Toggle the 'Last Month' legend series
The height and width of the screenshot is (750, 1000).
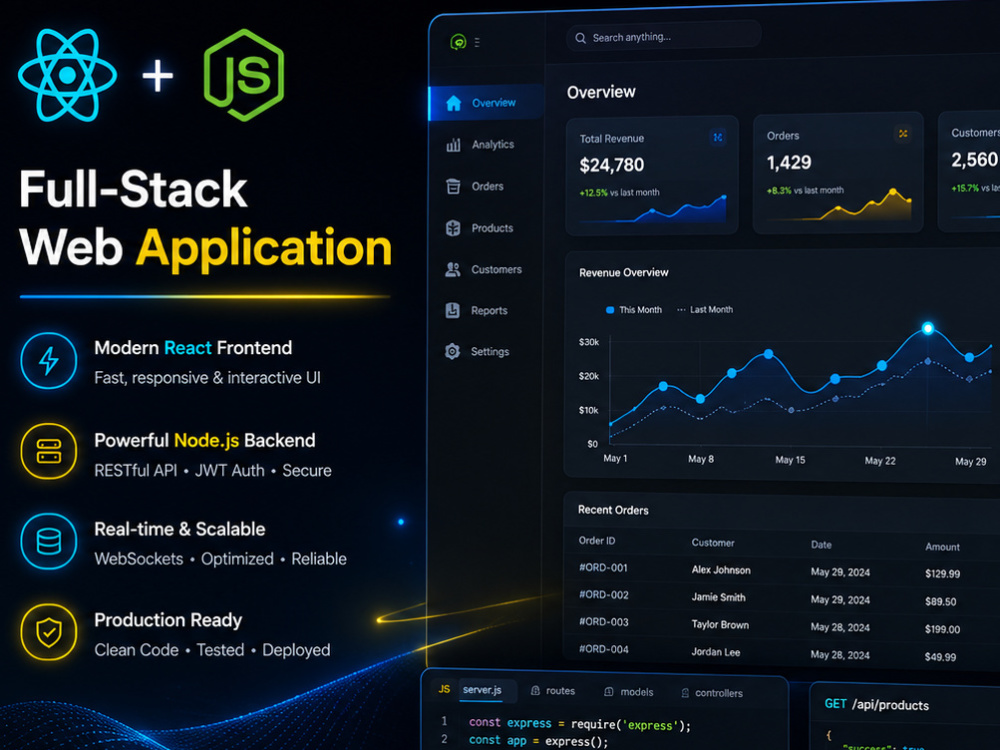tap(705, 309)
